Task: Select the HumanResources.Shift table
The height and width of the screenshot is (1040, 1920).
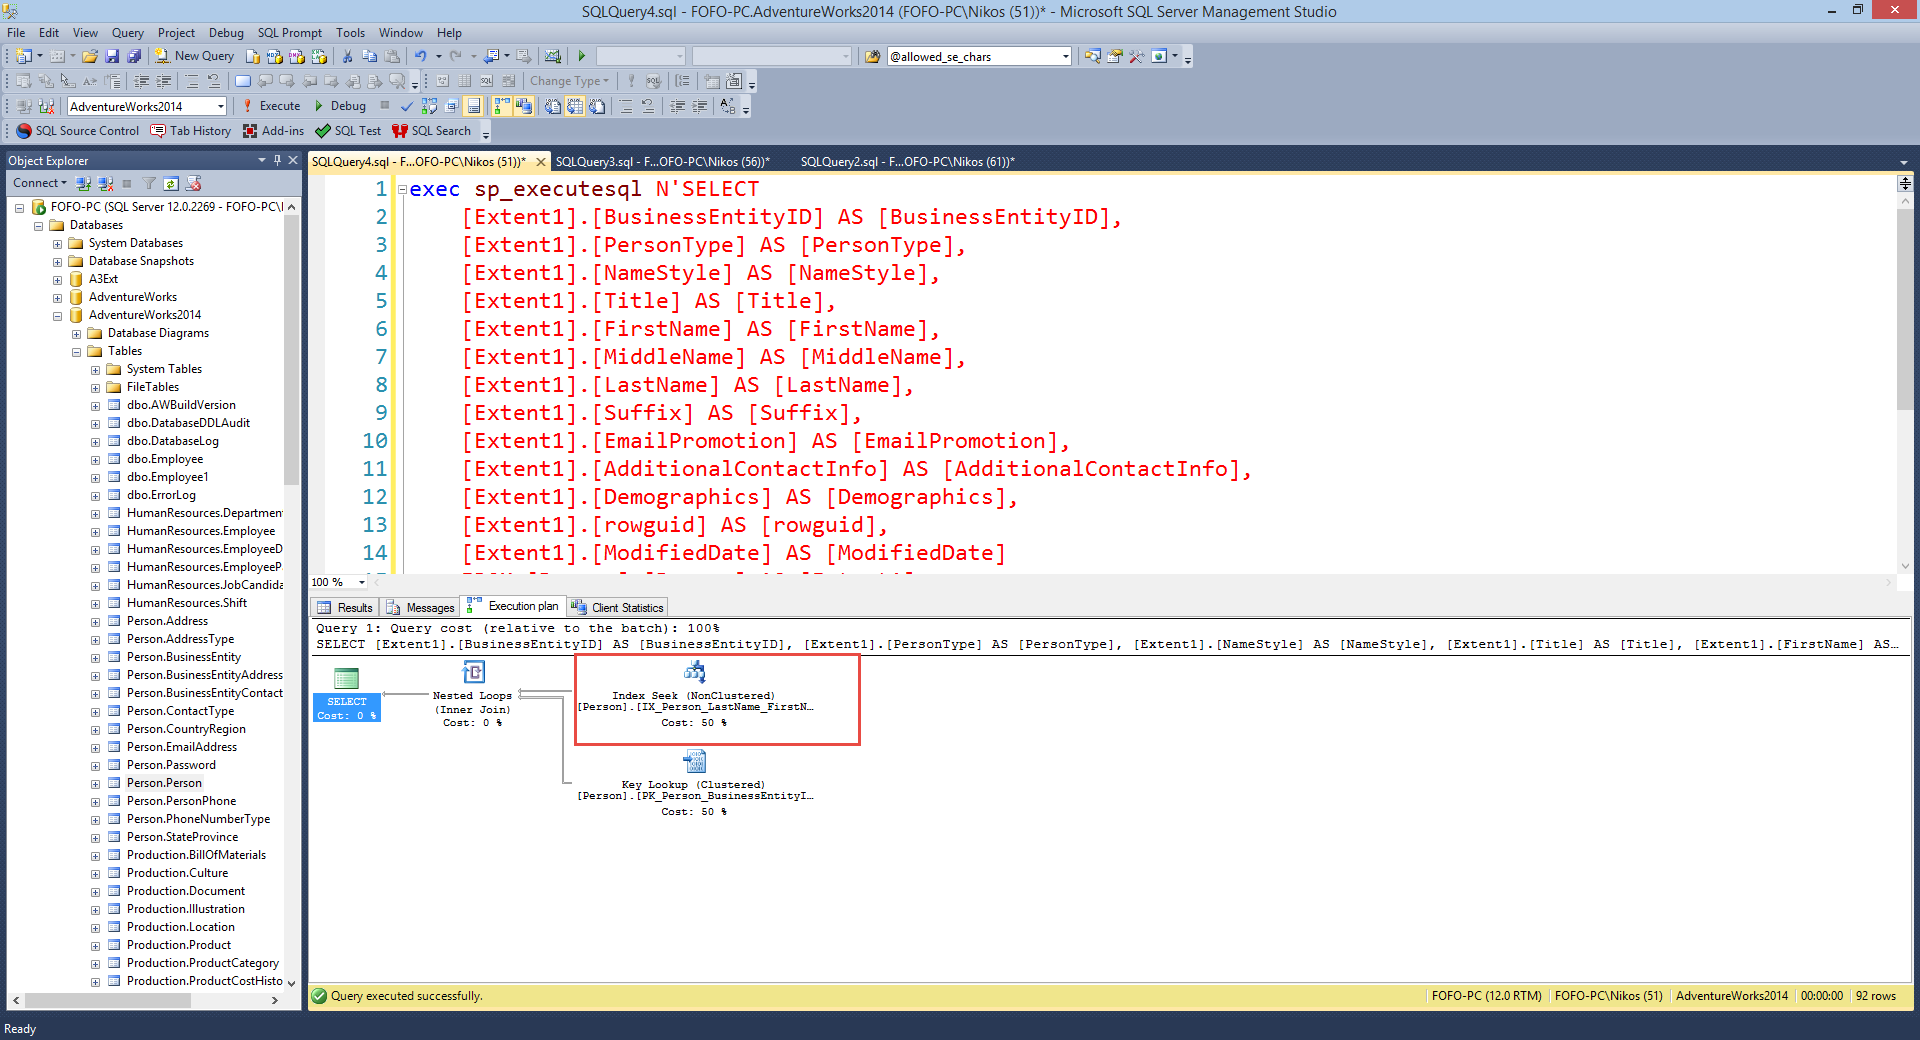Action: (x=187, y=604)
